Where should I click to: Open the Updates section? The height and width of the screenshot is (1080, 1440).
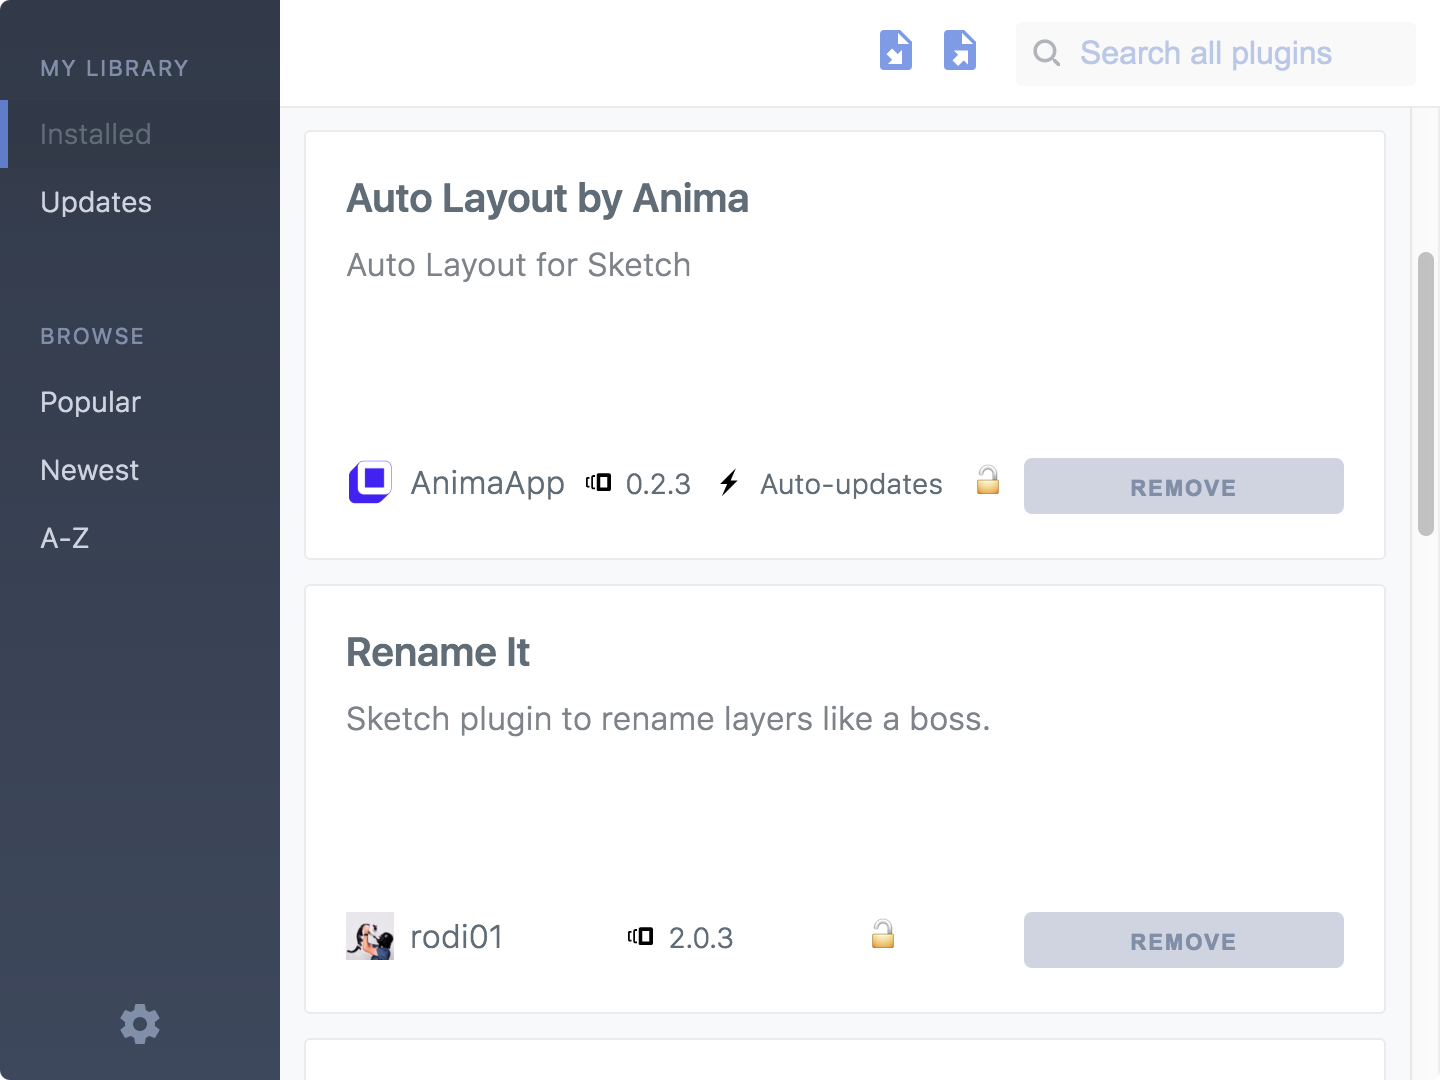pyautogui.click(x=96, y=202)
